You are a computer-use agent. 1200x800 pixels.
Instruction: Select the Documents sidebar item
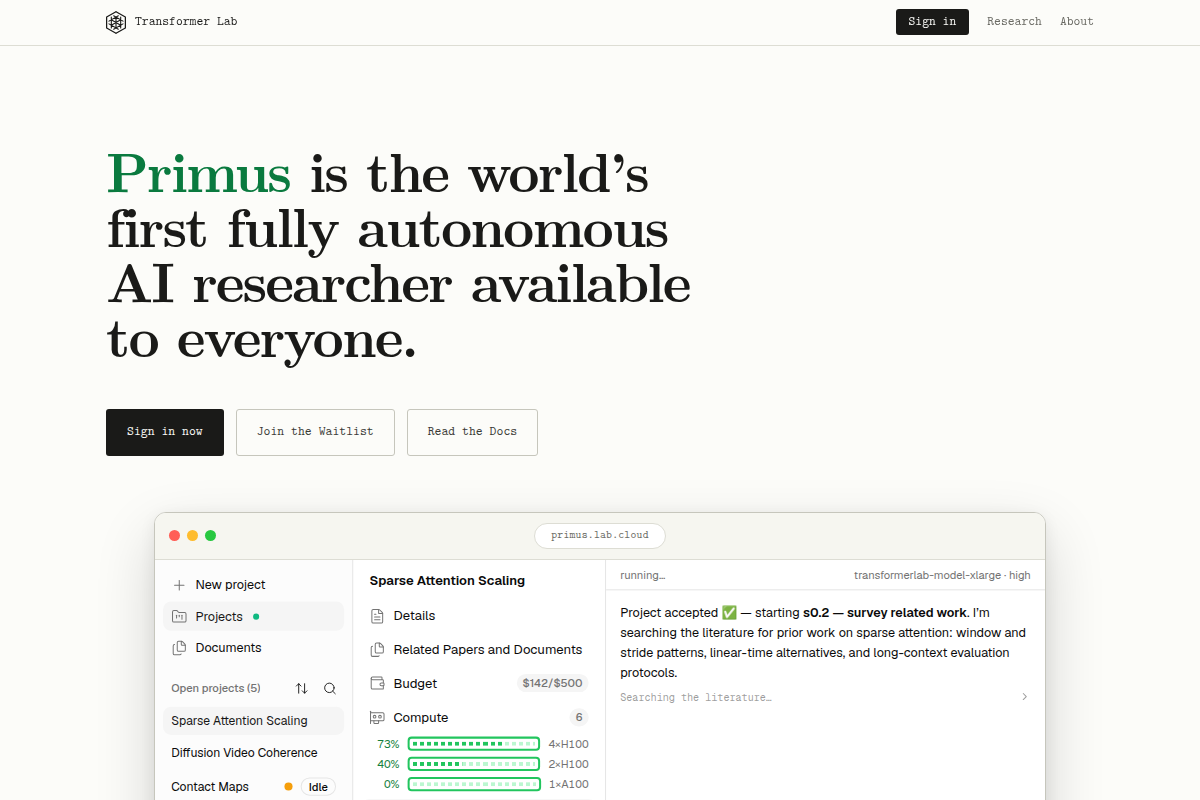pyautogui.click(x=253, y=648)
